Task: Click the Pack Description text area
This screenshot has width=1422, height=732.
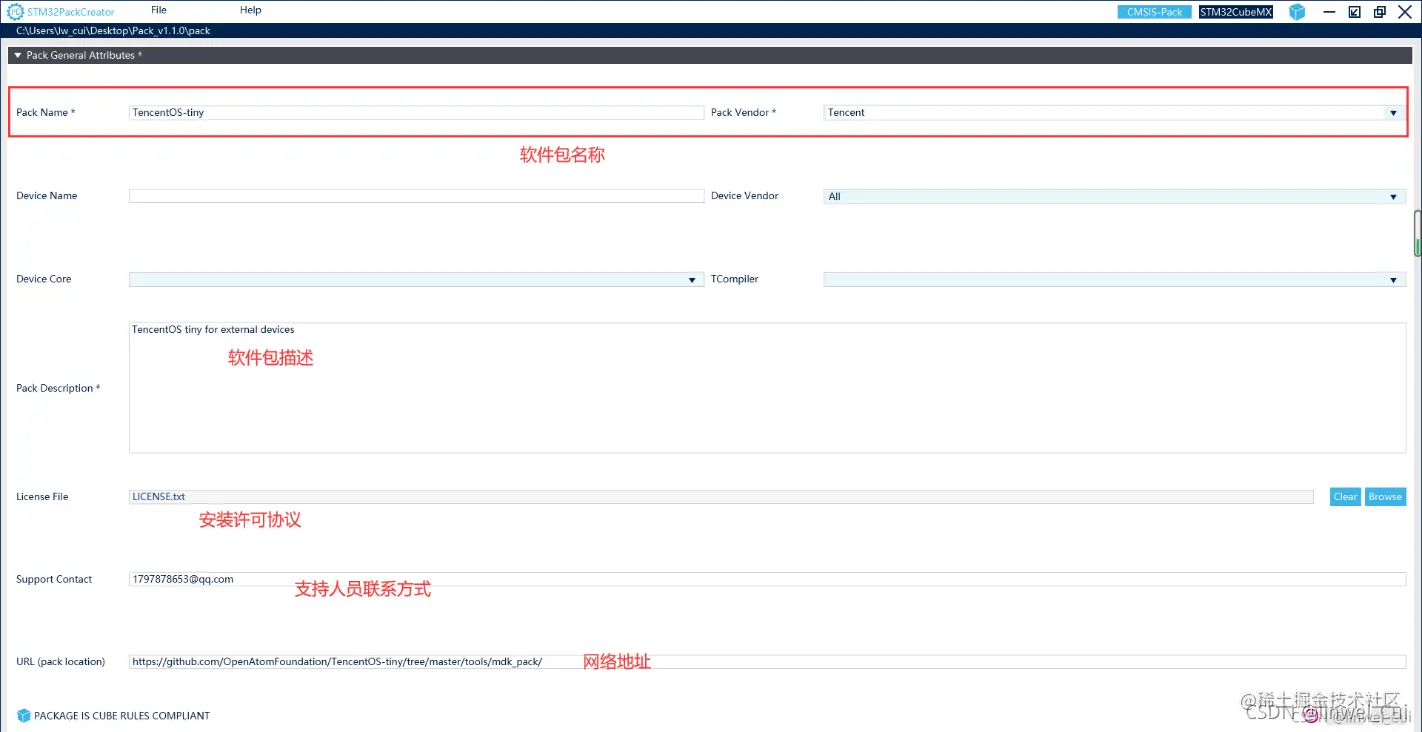Action: (767, 388)
